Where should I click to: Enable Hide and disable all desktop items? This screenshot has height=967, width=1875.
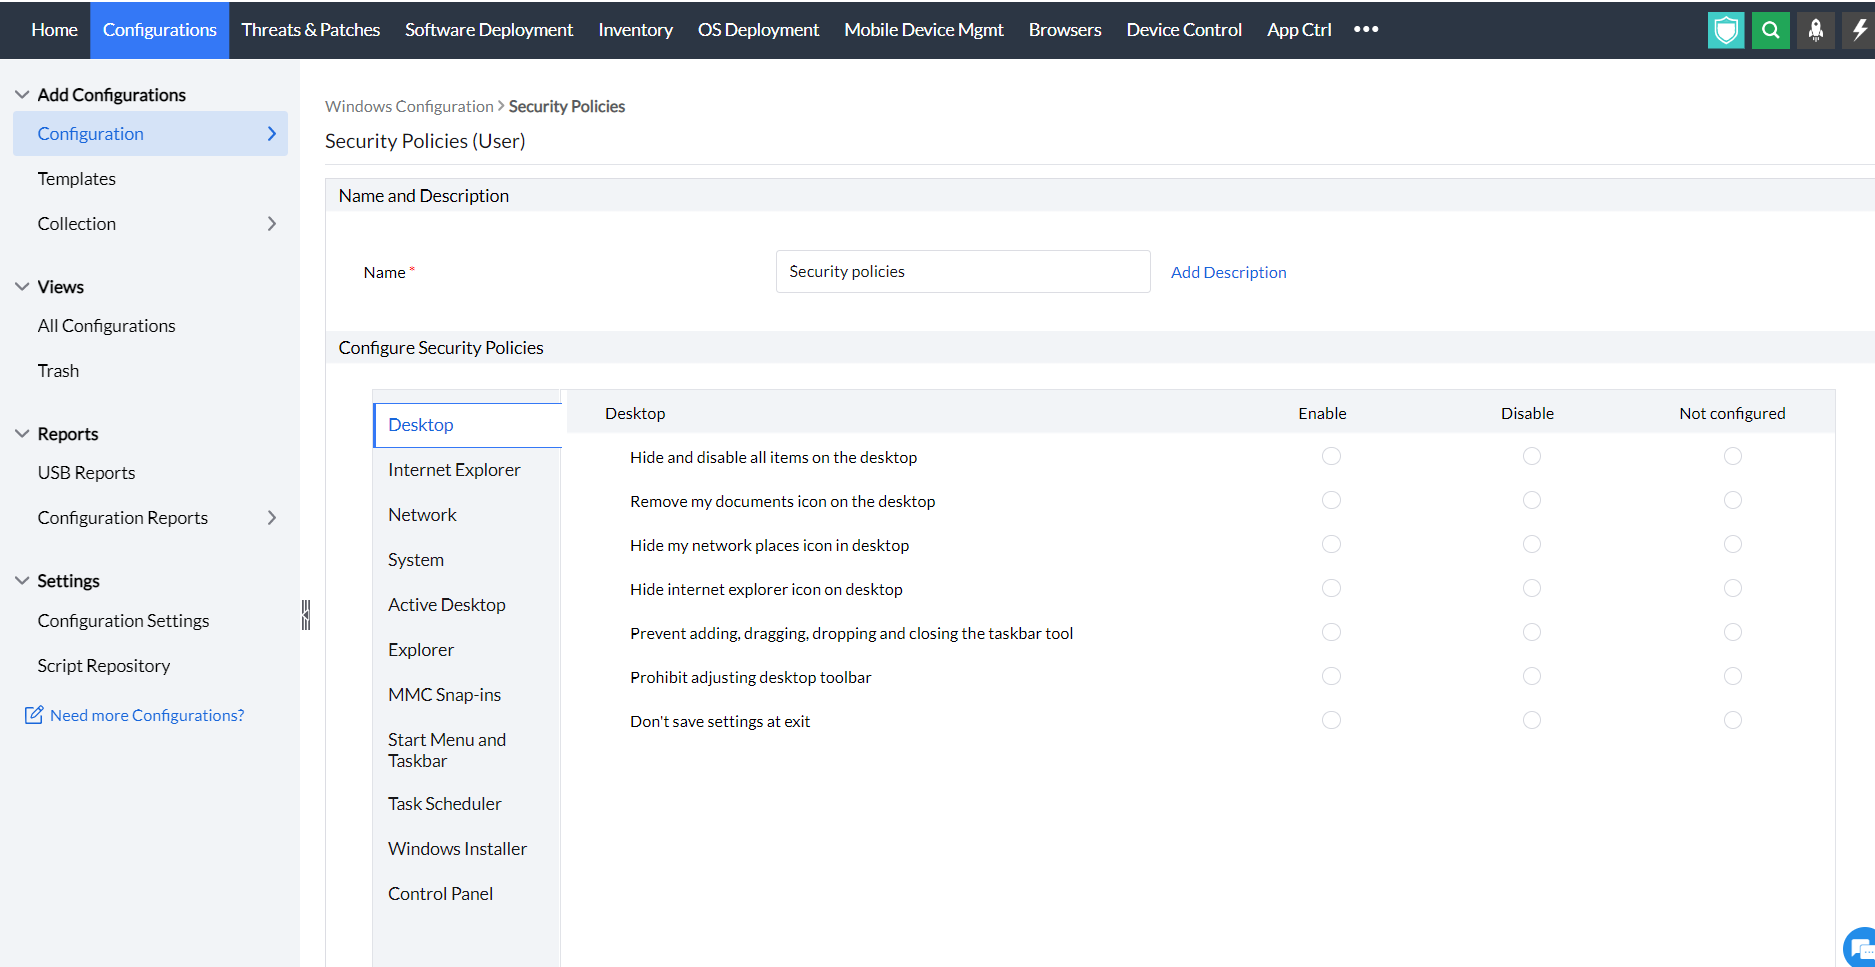[1331, 456]
